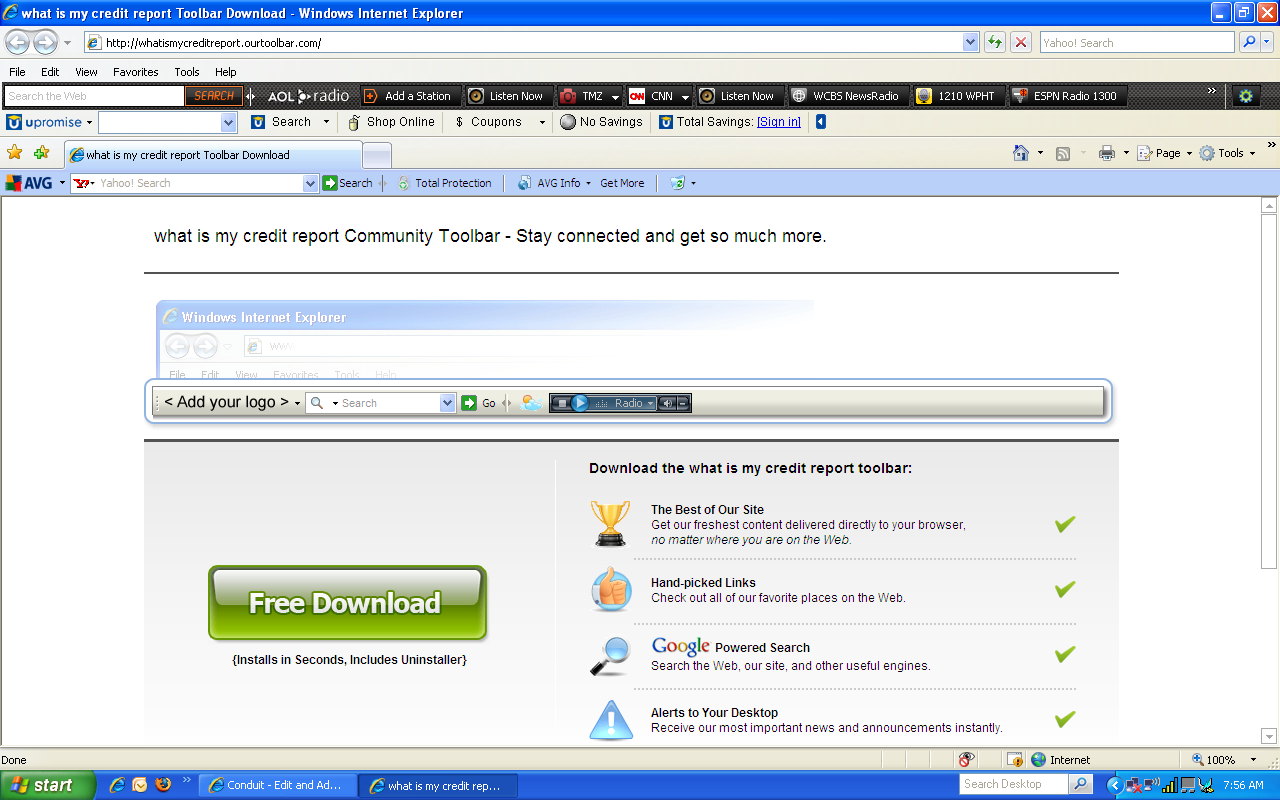Viewport: 1280px width, 800px height.
Task: Show hidden system tray icons arrow
Action: (1114, 785)
